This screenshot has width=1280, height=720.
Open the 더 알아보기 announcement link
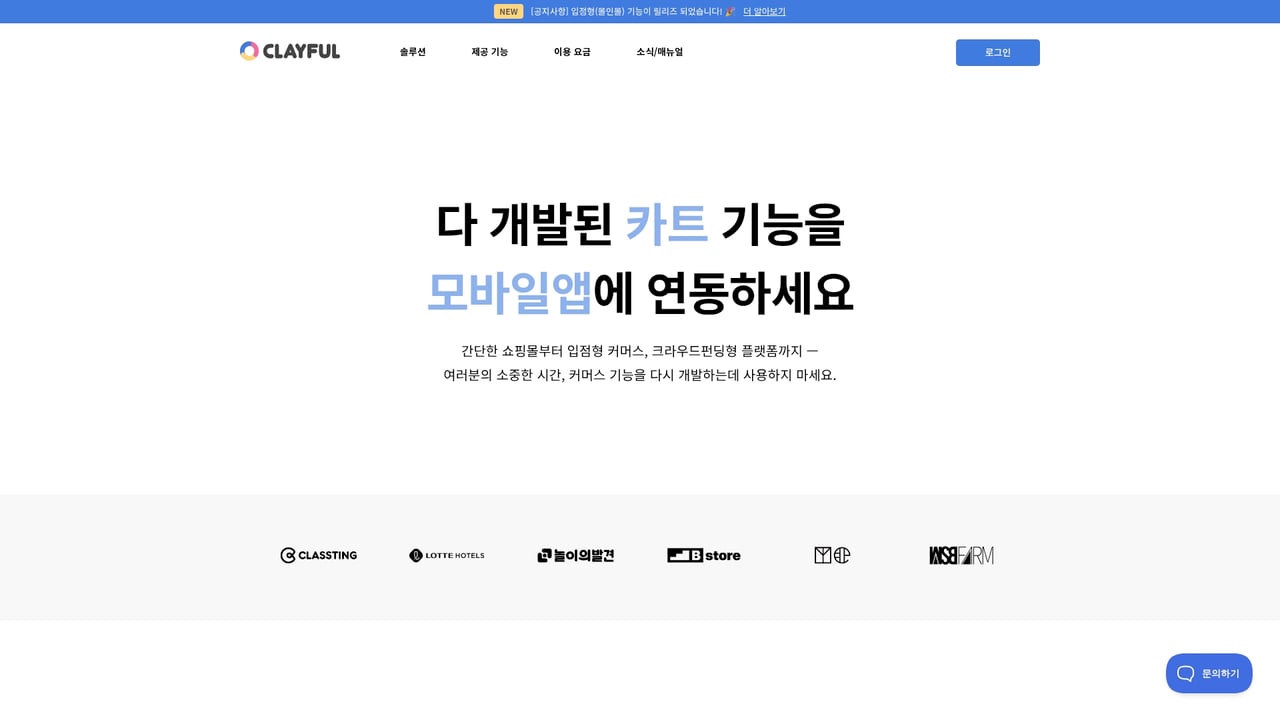tap(763, 11)
